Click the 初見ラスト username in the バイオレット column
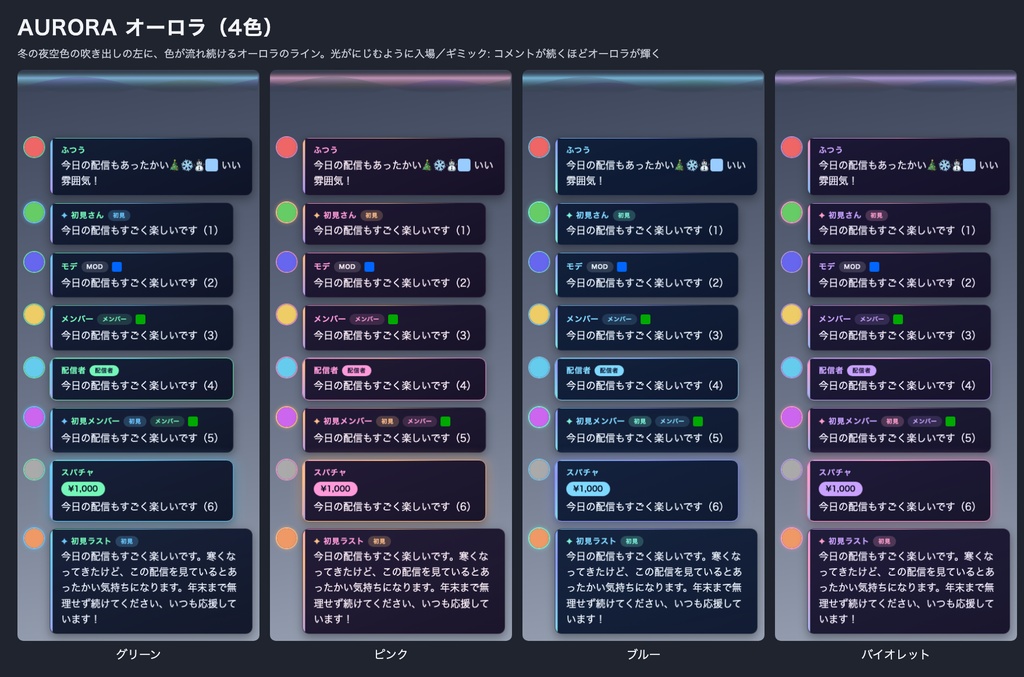Screen dimensions: 1024x677 (x=848, y=541)
